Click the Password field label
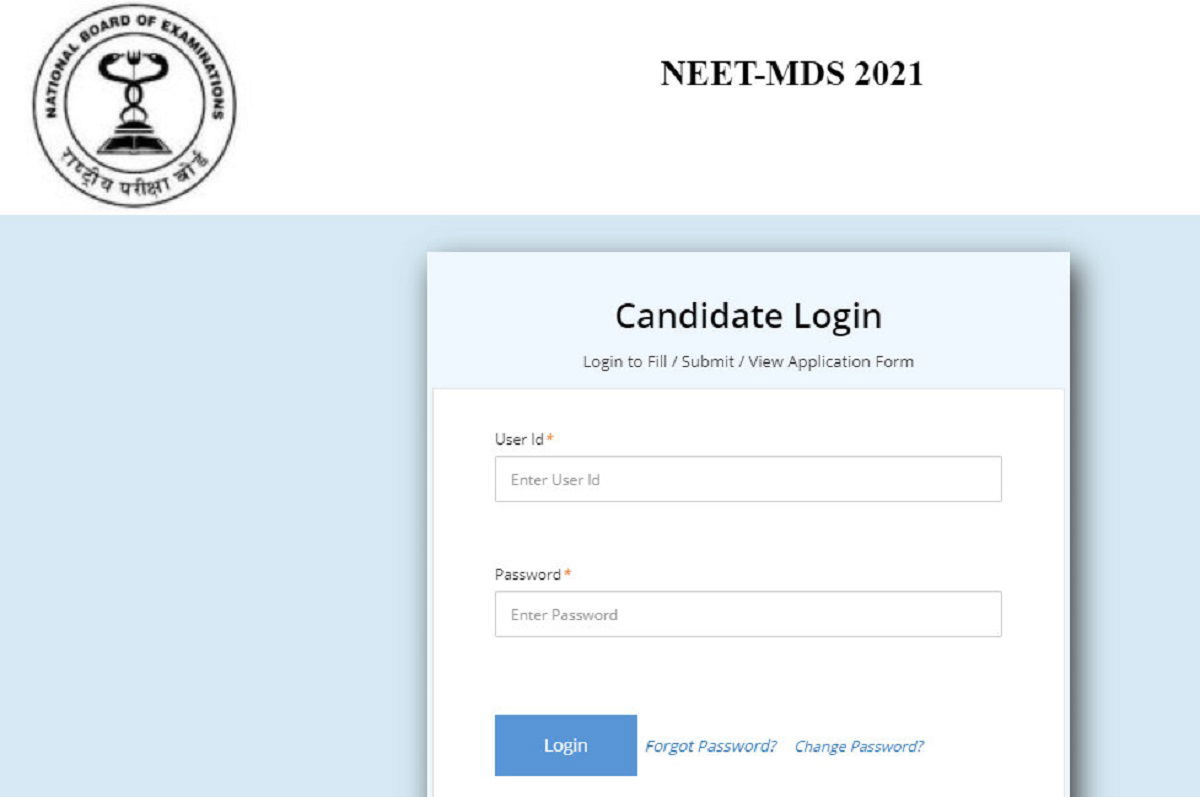Viewport: 1200px width, 797px height. [527, 574]
